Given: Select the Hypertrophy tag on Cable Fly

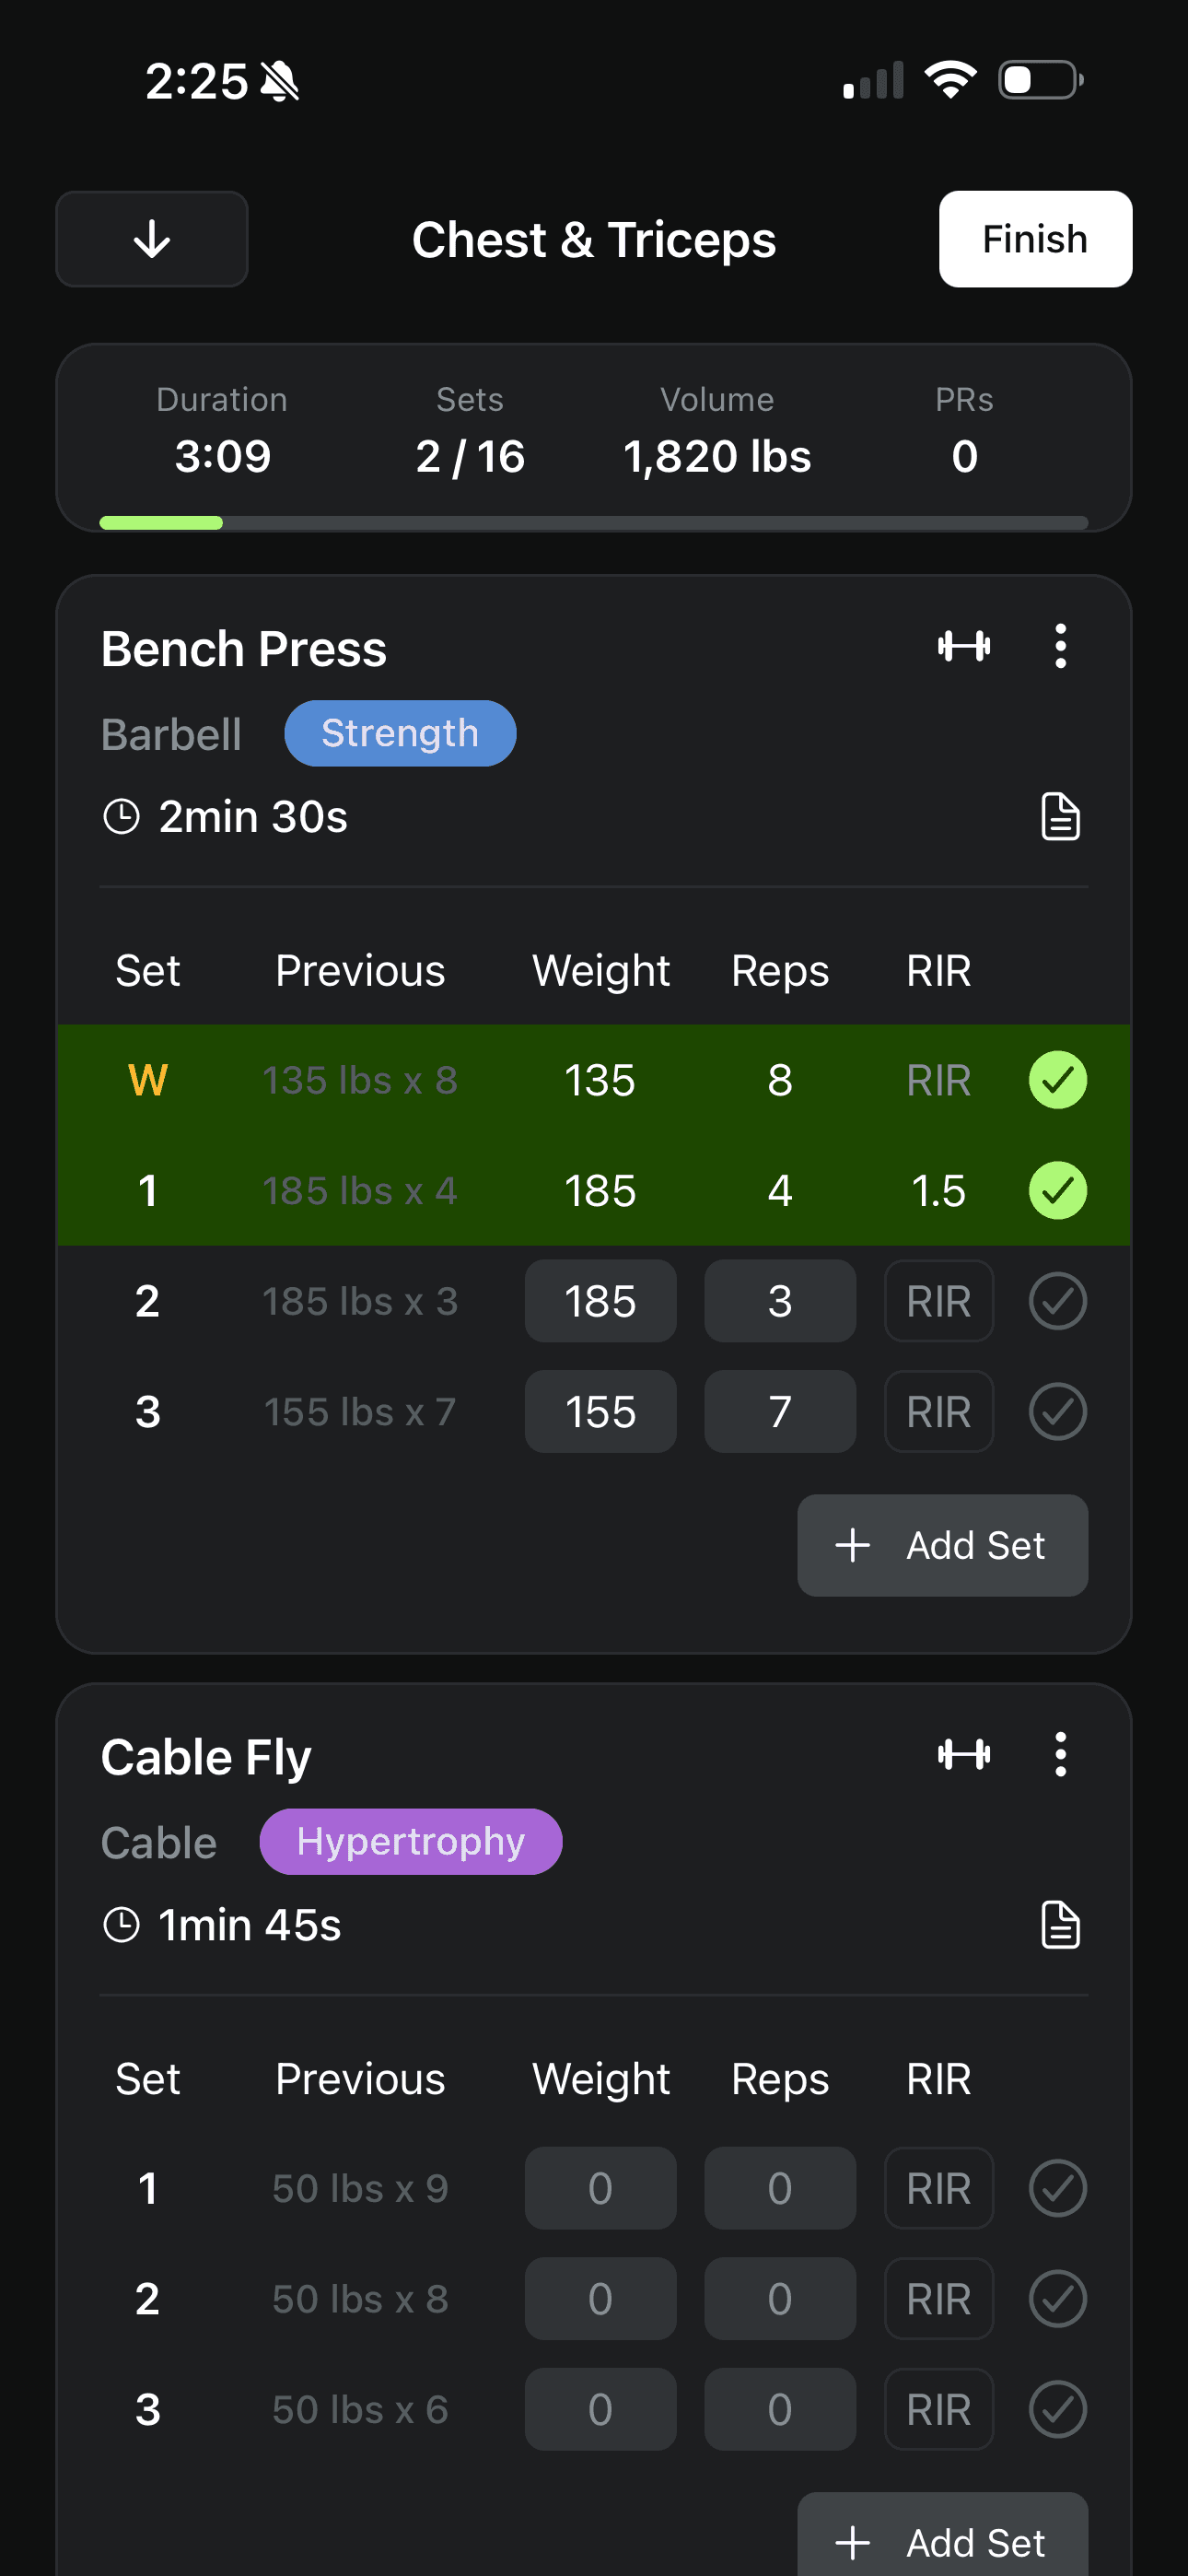Looking at the screenshot, I should (x=411, y=1841).
